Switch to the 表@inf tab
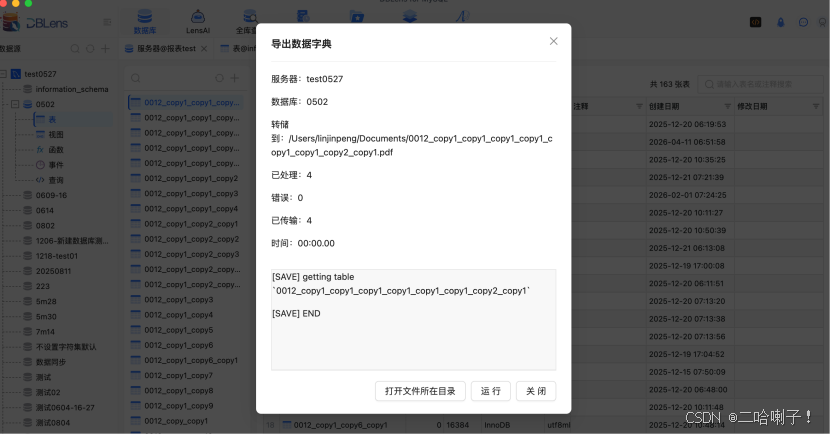The width and height of the screenshot is (830, 434). tap(239, 49)
